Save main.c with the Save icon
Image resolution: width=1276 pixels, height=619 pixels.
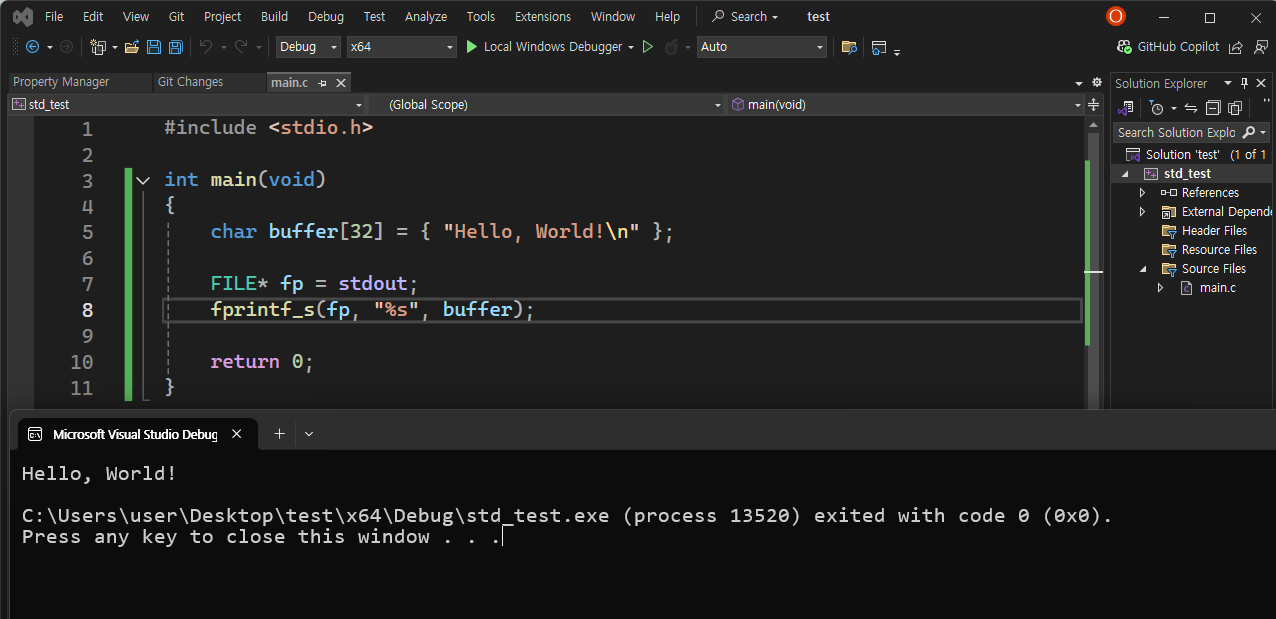[154, 47]
